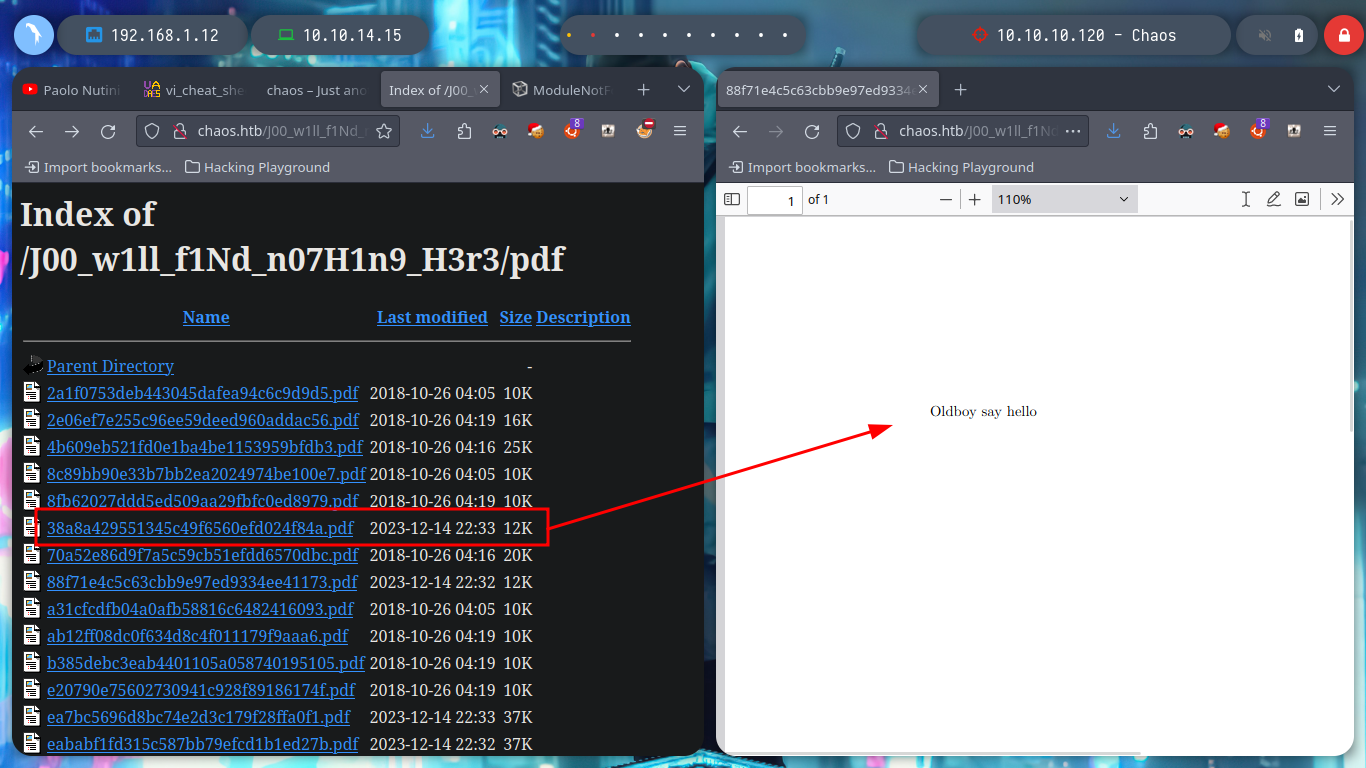Screen dimensions: 1366x768
Task: Sort listing by Size column
Action: click(x=516, y=317)
